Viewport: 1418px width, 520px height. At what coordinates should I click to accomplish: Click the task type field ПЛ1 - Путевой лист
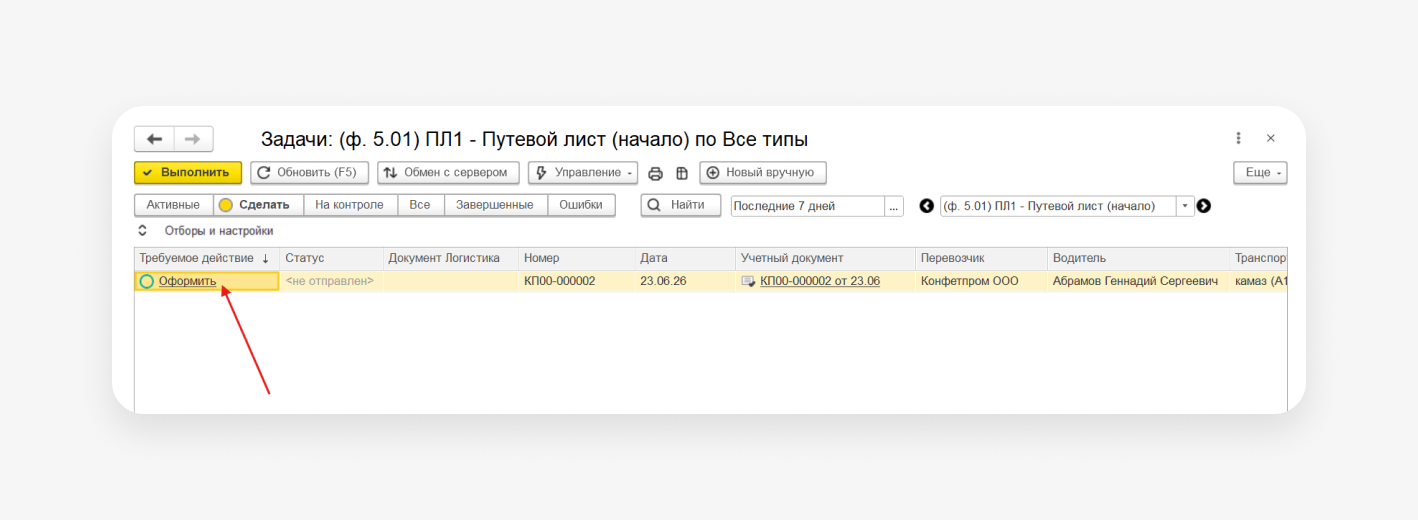pyautogui.click(x=1058, y=206)
